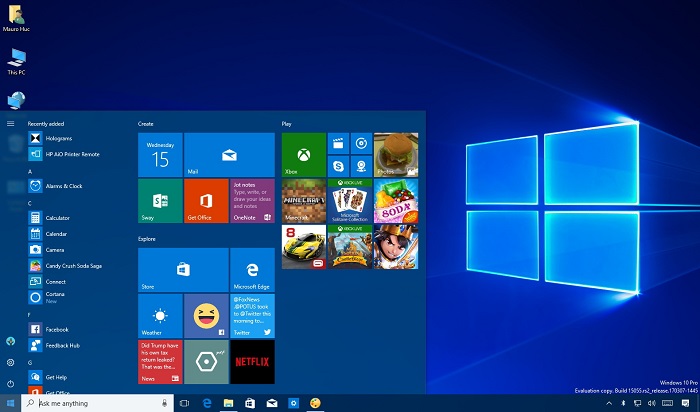
Task: Launch Get Office from the Create tiles
Action: [x=206, y=201]
